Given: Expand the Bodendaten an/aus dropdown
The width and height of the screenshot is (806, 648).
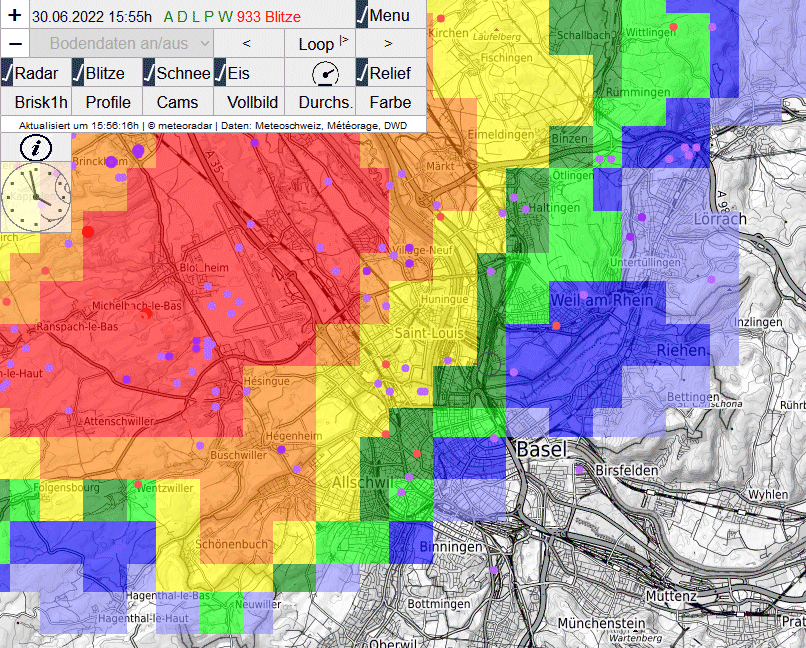Looking at the screenshot, I should (x=121, y=44).
